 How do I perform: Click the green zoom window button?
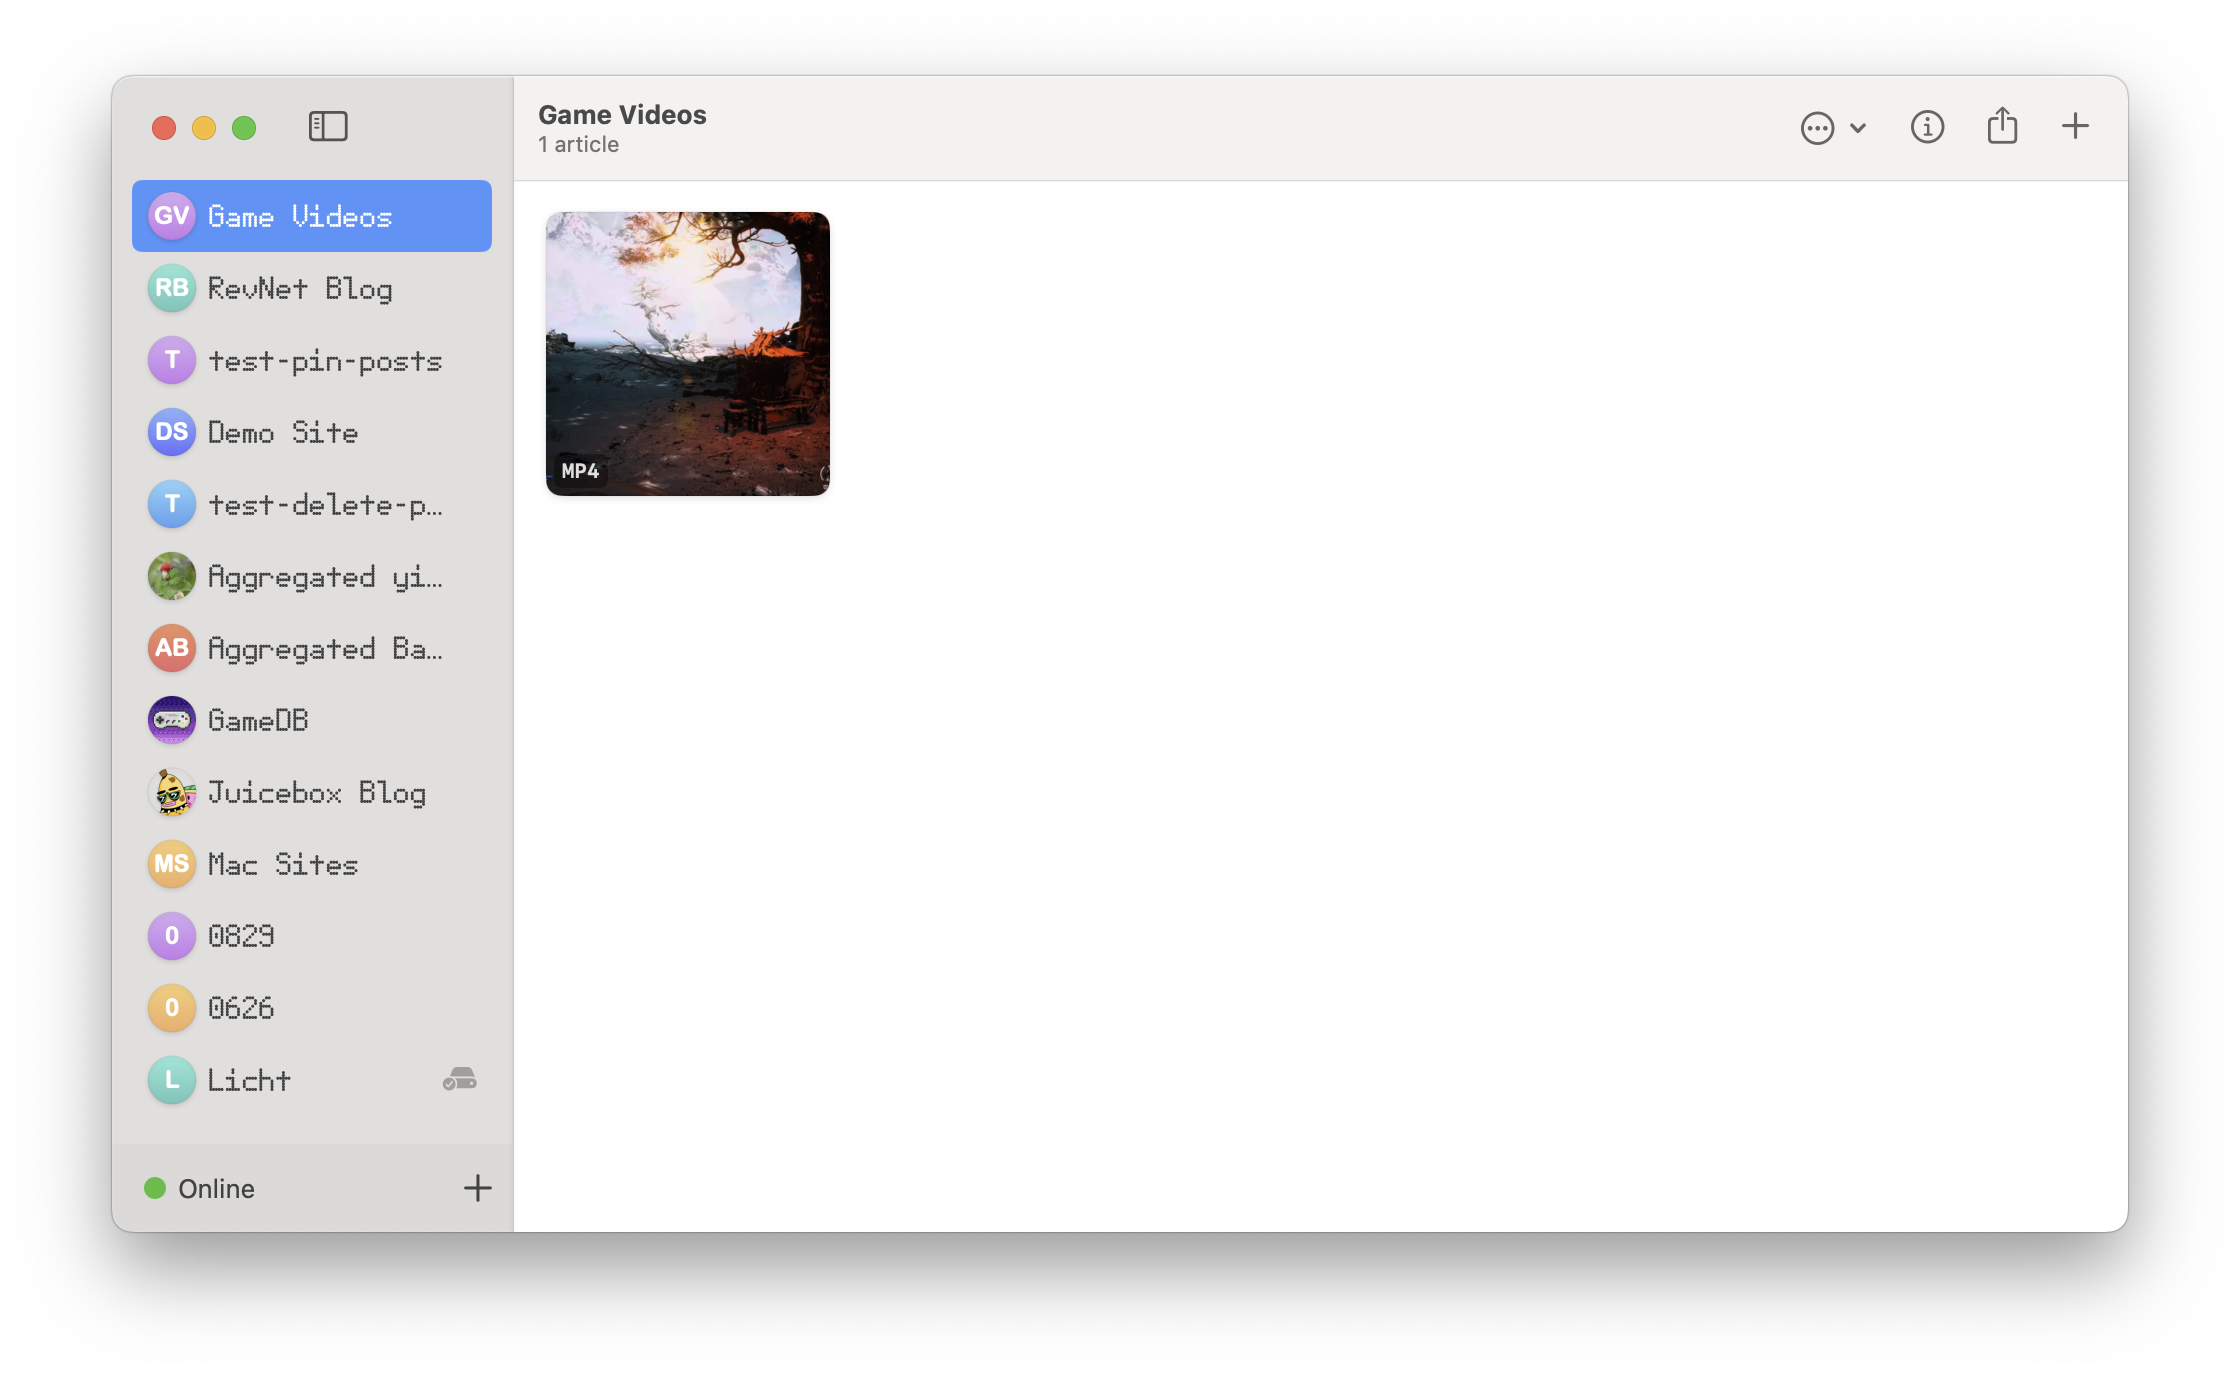click(244, 128)
